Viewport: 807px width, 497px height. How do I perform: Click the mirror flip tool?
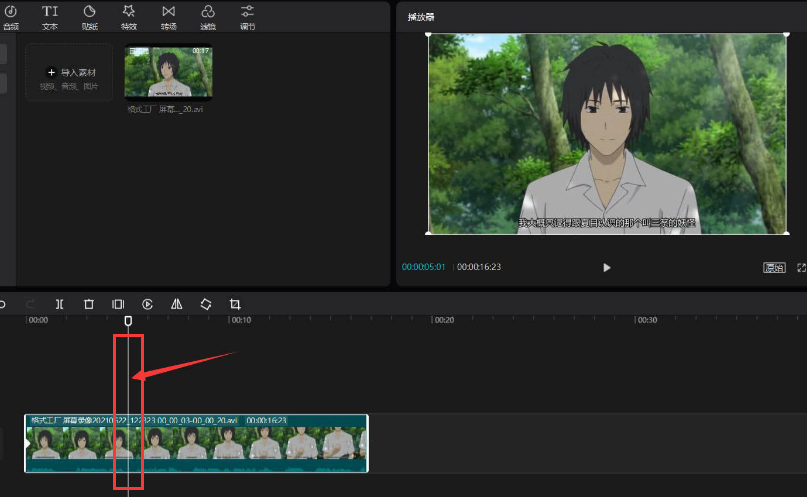176,304
